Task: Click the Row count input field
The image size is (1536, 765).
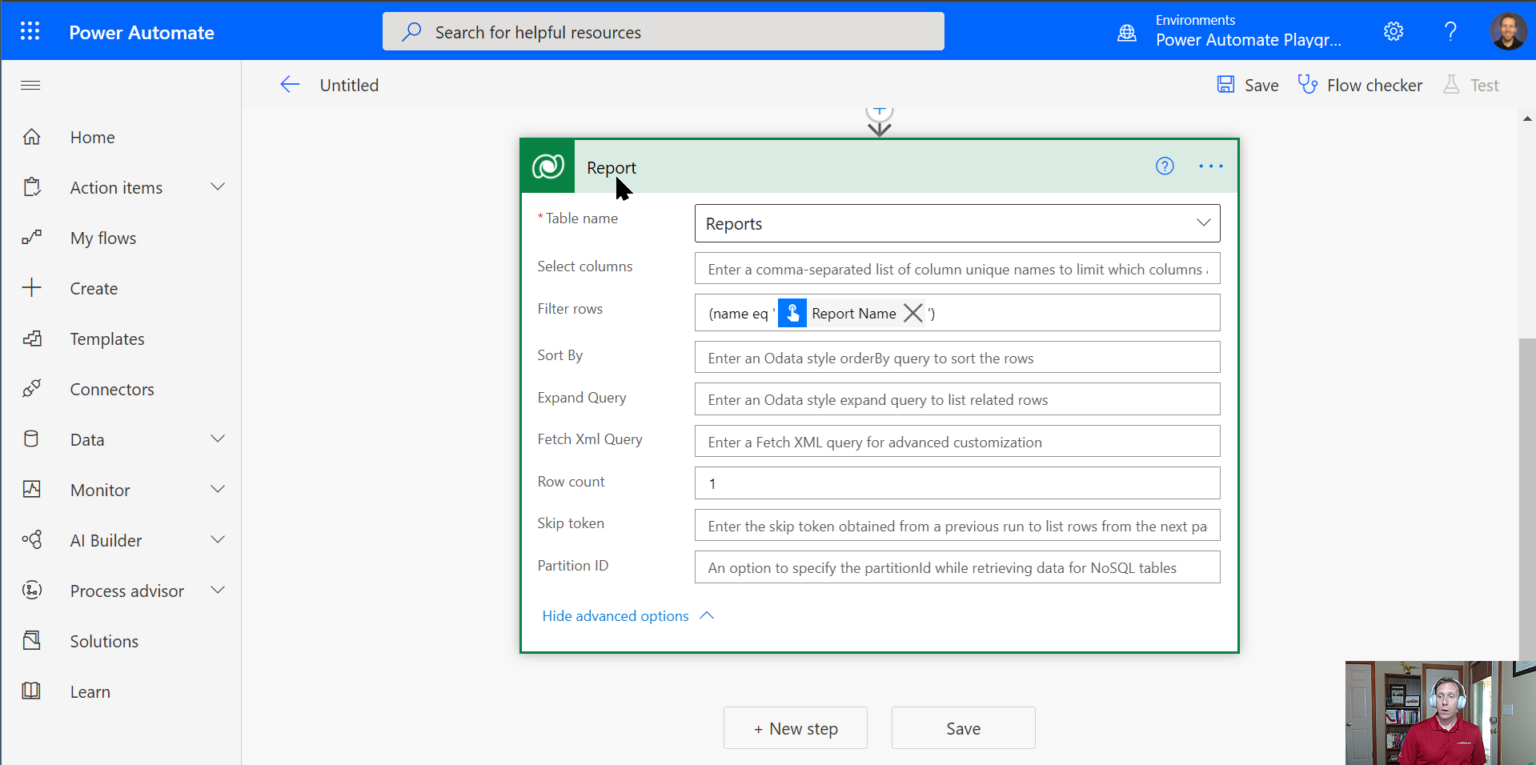Action: [957, 483]
